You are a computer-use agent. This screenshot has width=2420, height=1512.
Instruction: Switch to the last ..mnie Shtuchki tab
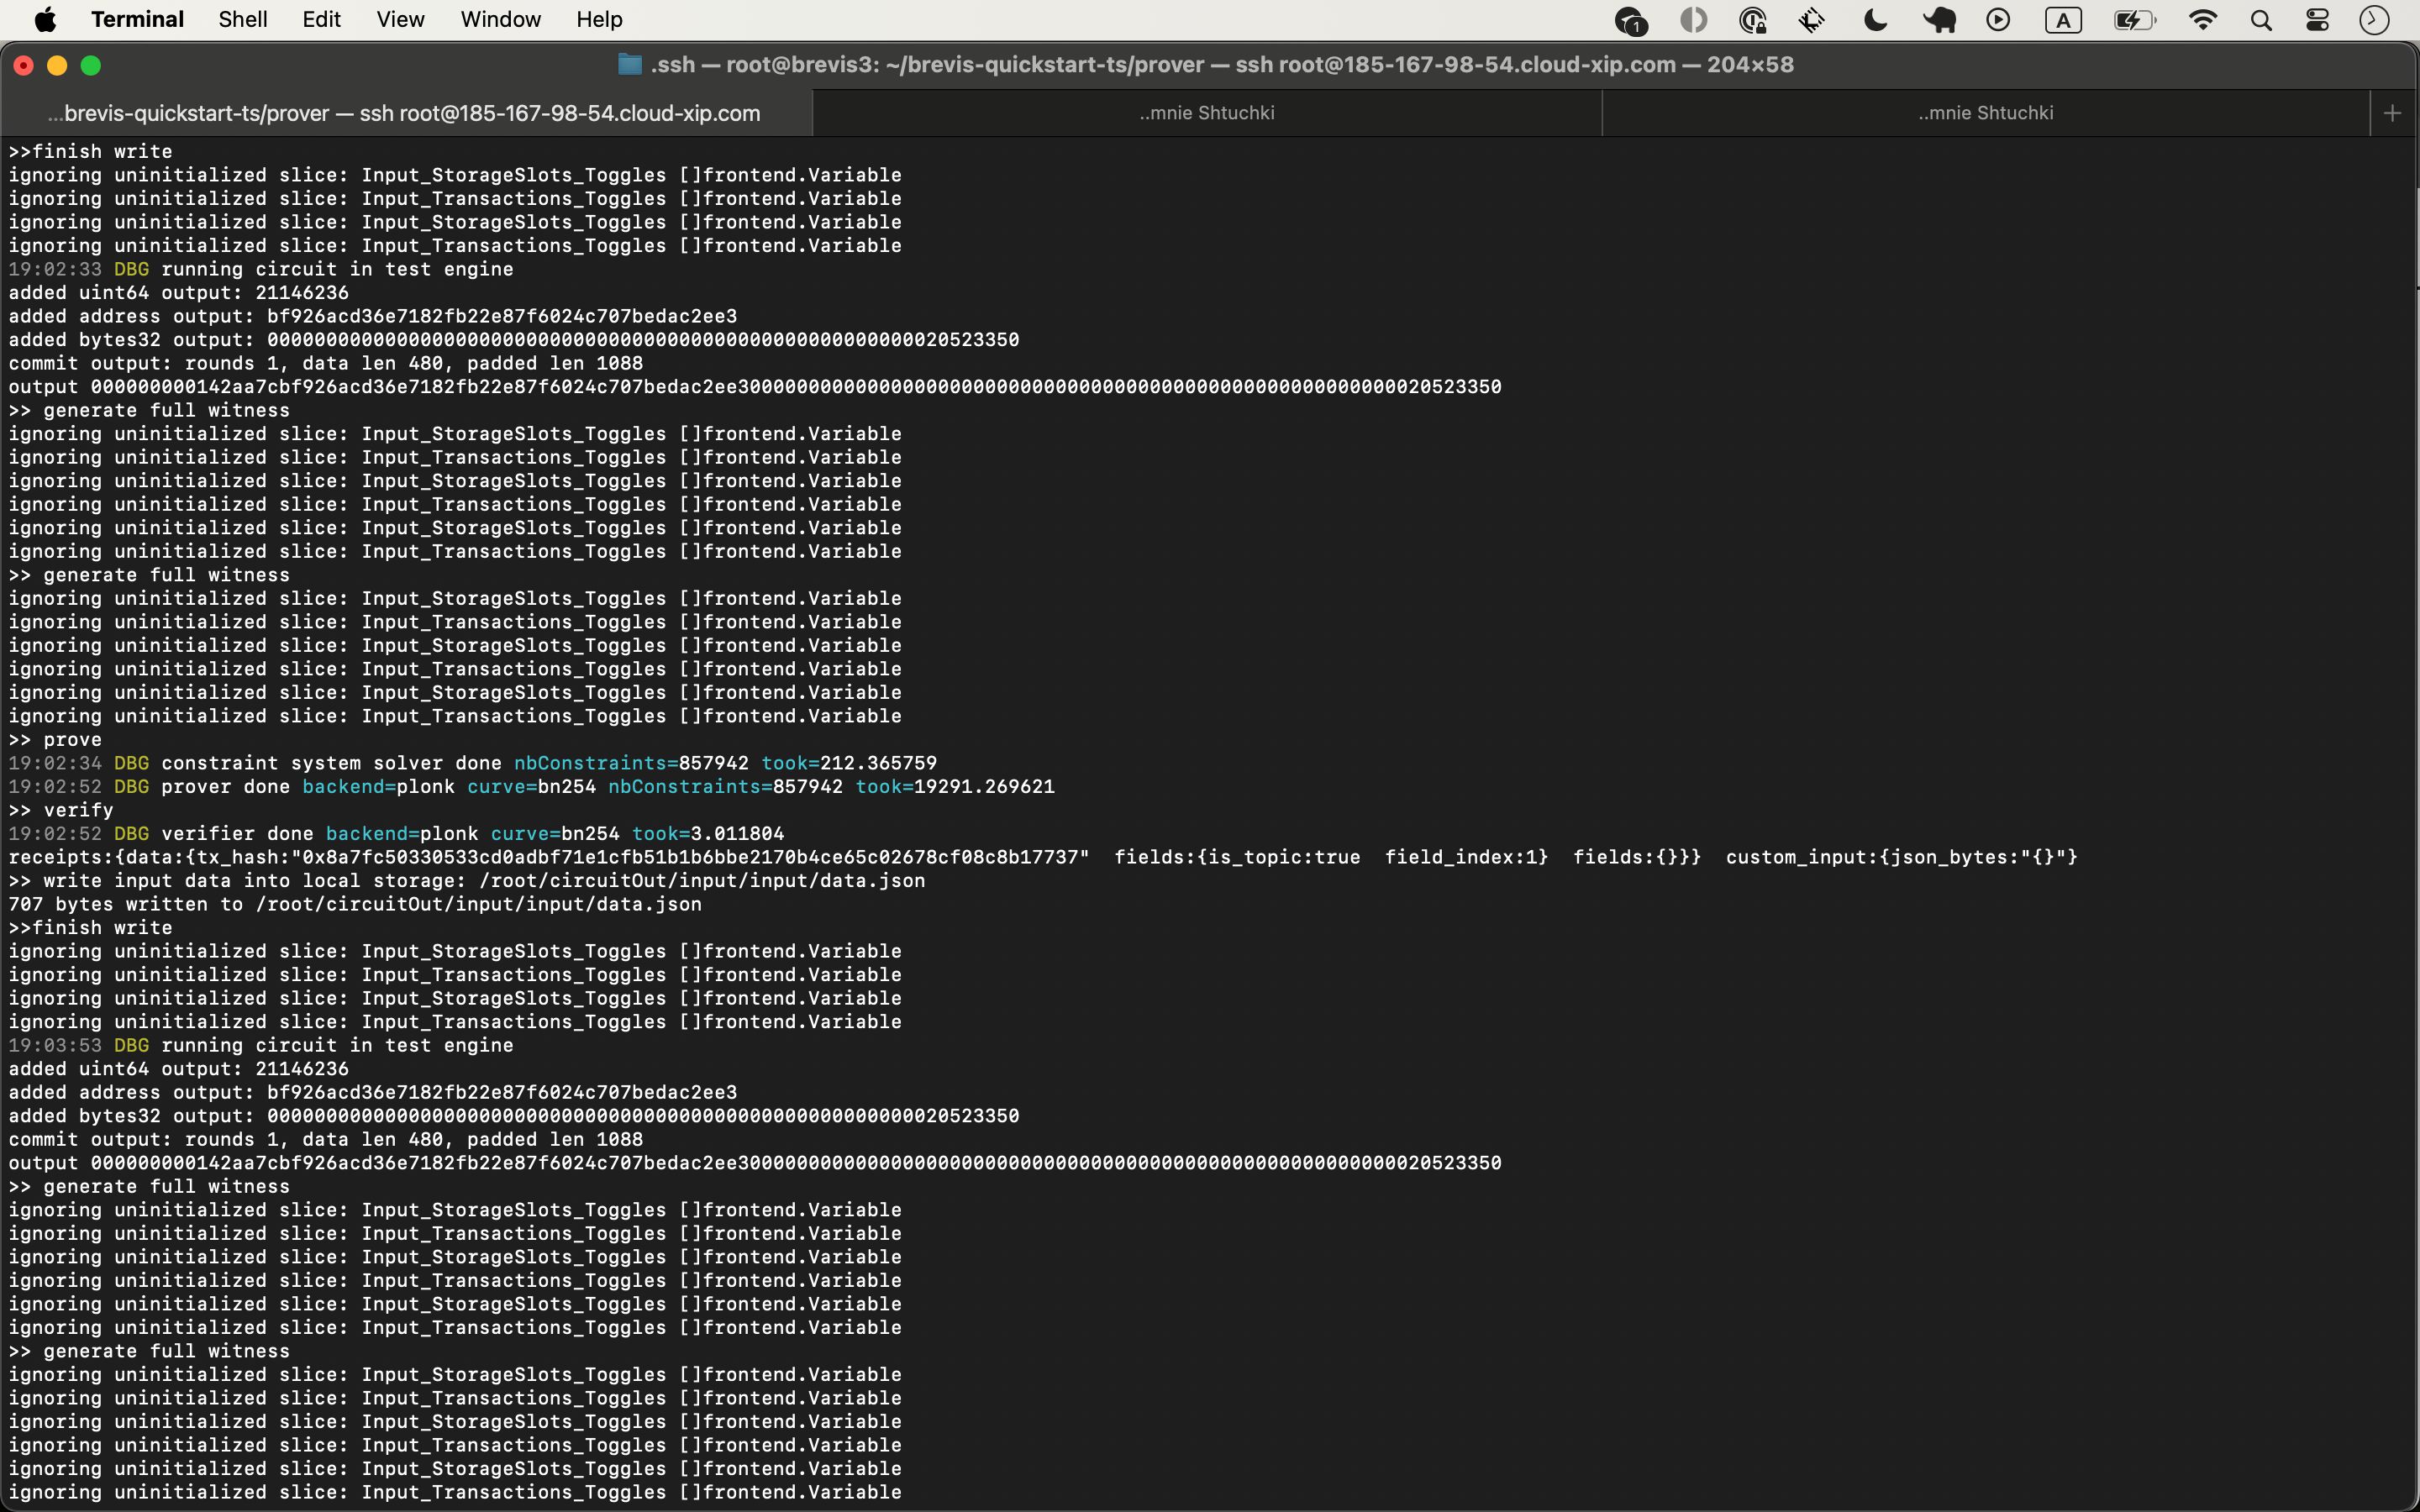[x=1986, y=113]
